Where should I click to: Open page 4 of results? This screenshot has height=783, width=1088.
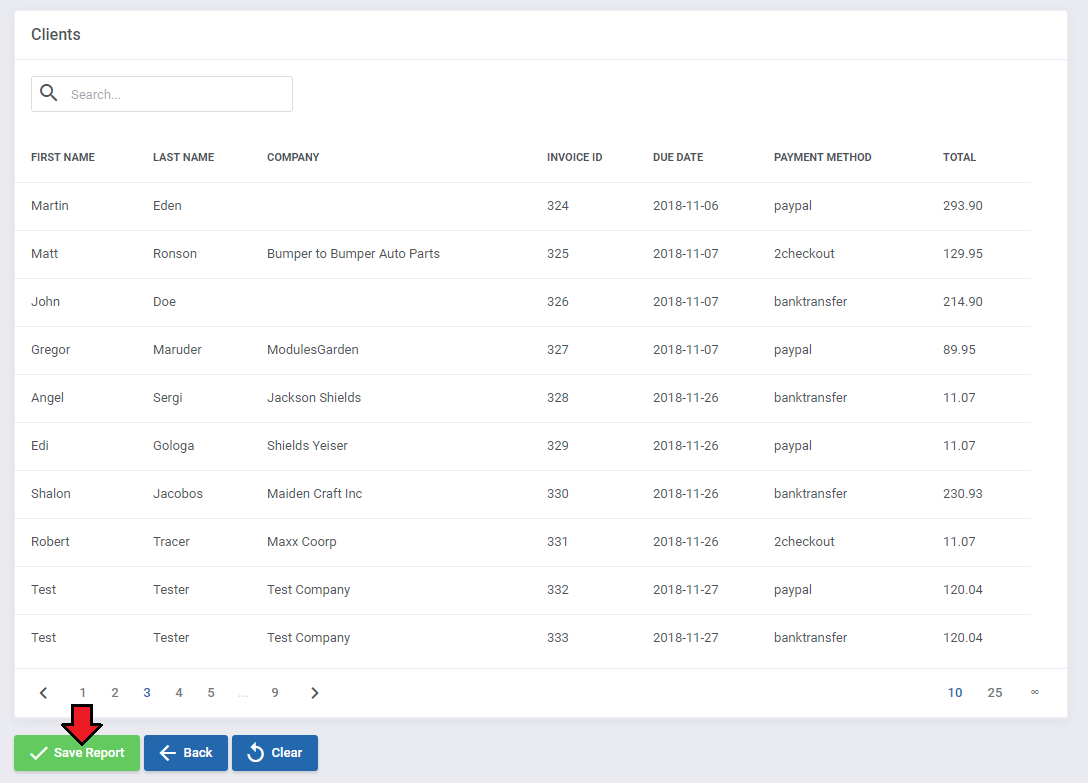[x=179, y=693]
